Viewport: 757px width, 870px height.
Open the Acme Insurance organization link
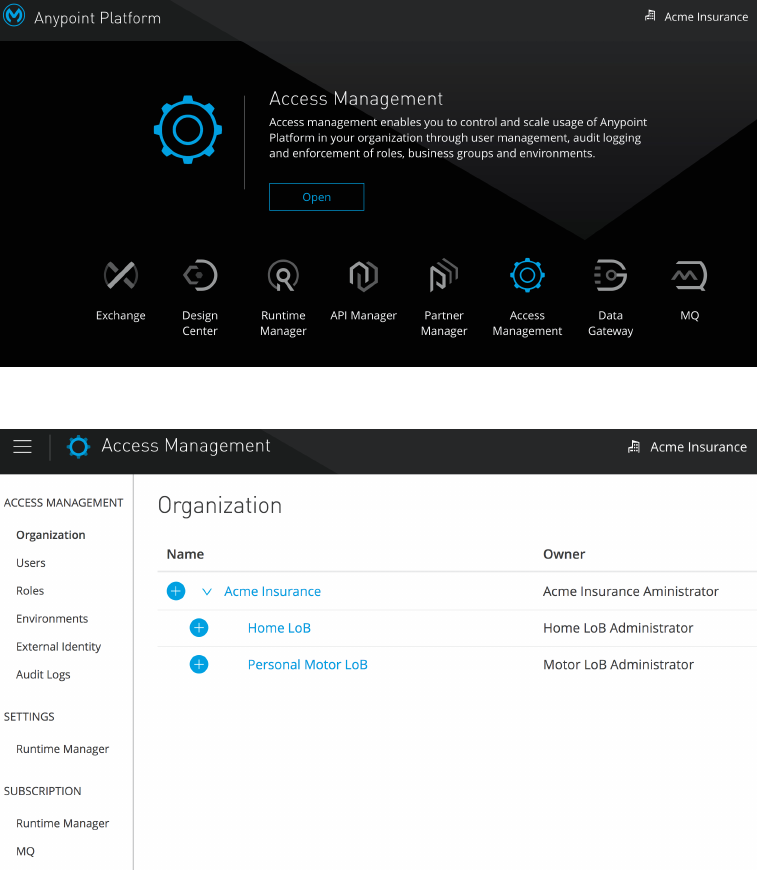(x=272, y=591)
